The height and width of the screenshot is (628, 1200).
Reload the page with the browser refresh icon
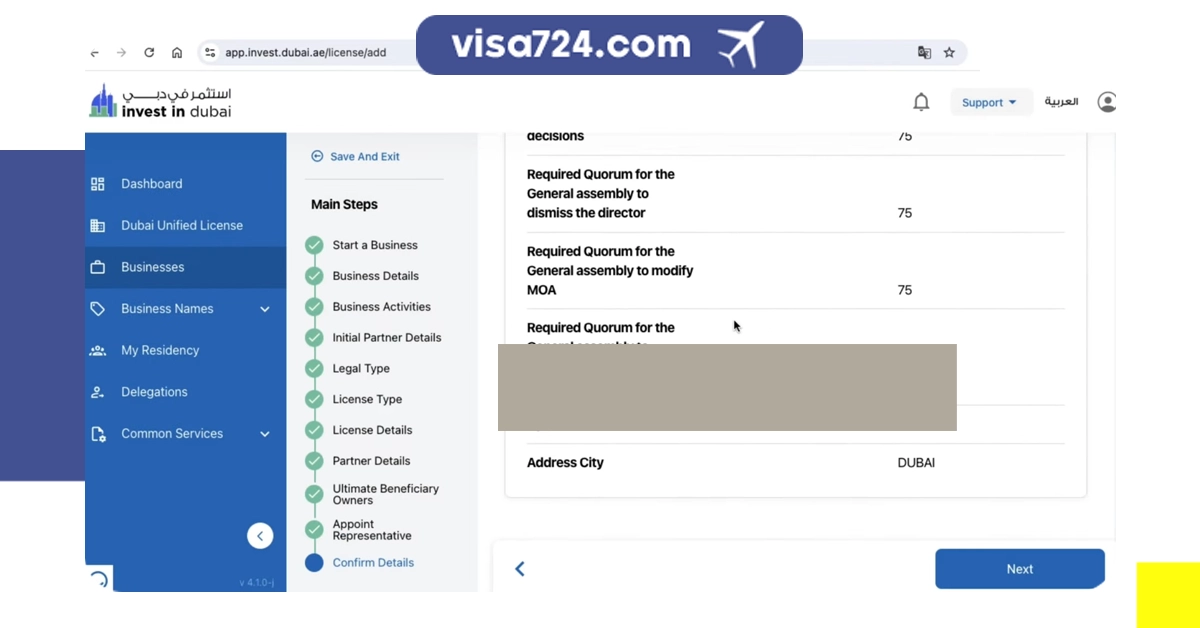pyautogui.click(x=149, y=53)
